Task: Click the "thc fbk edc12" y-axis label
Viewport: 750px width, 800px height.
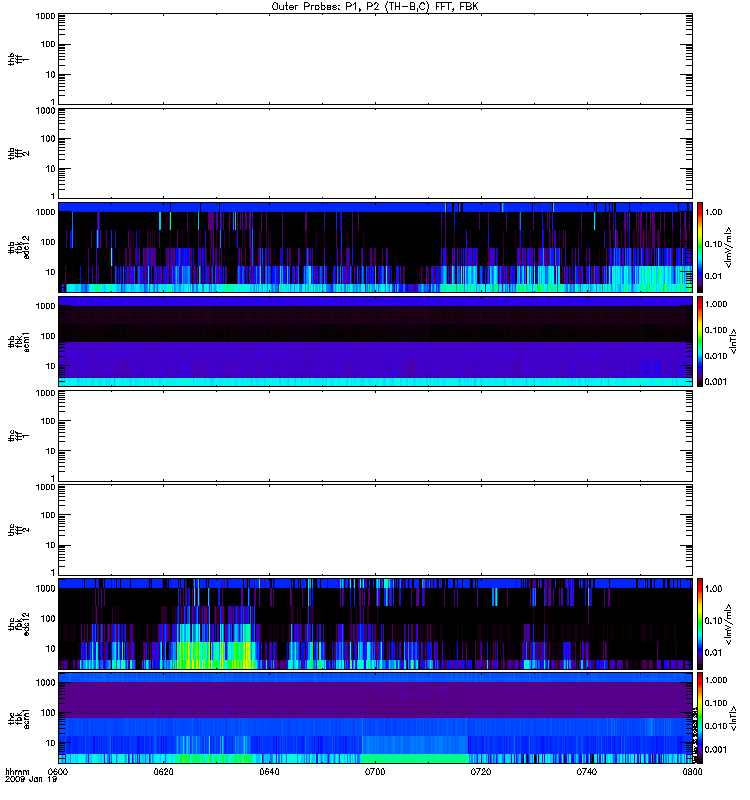Action: (19, 623)
